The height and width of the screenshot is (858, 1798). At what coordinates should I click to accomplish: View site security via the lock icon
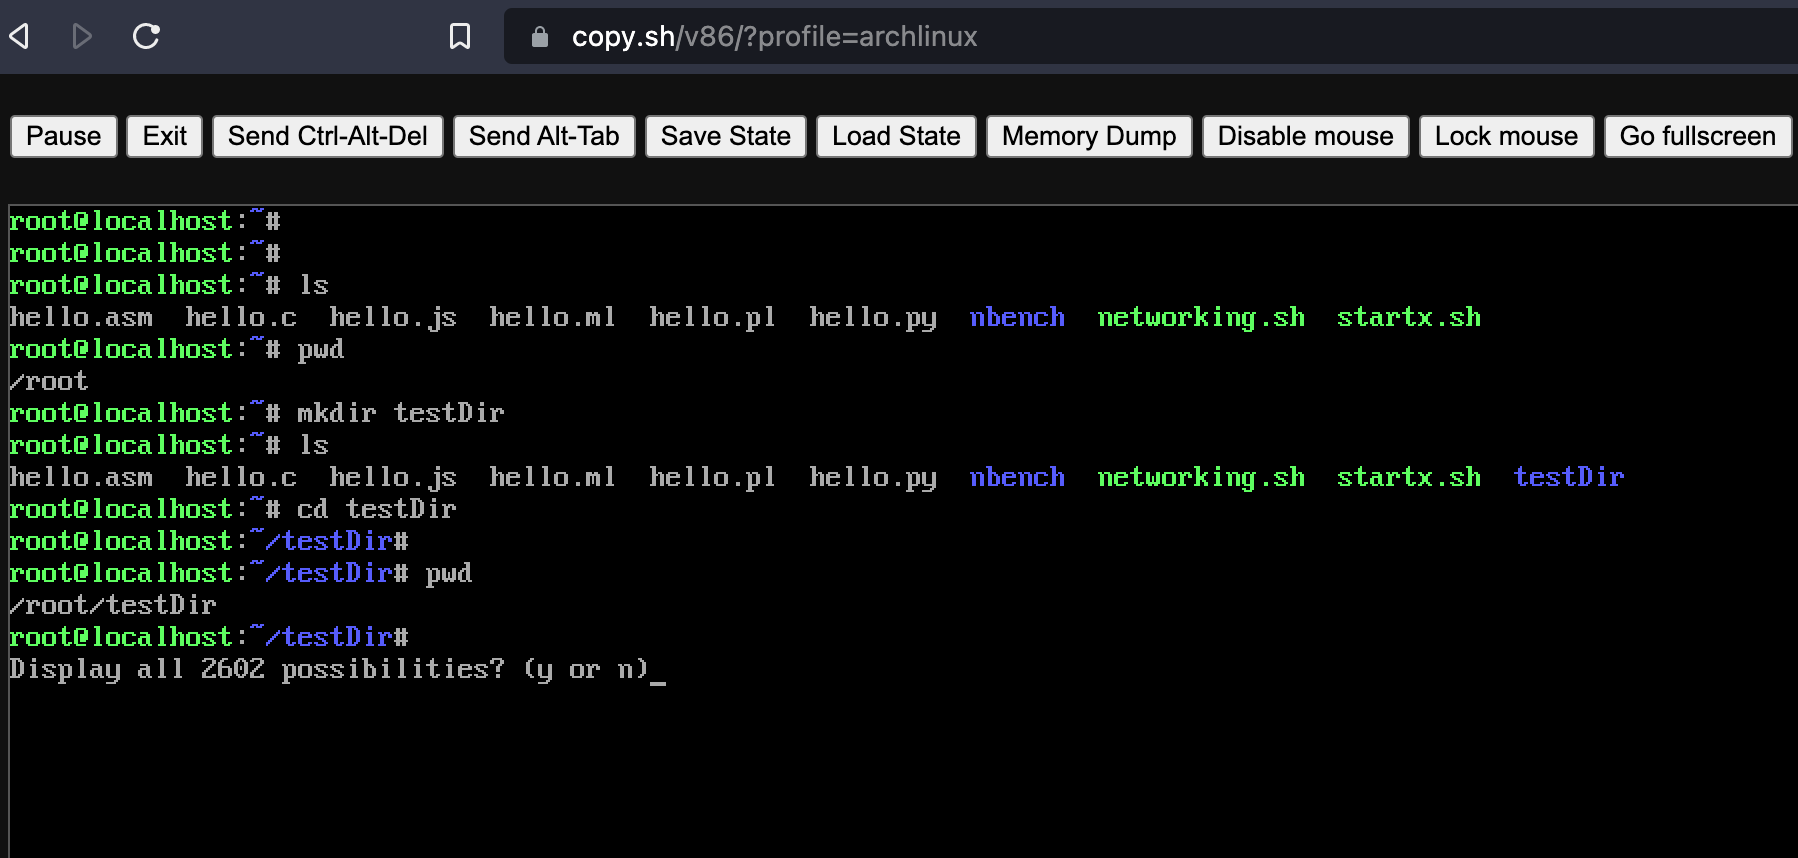pos(540,37)
